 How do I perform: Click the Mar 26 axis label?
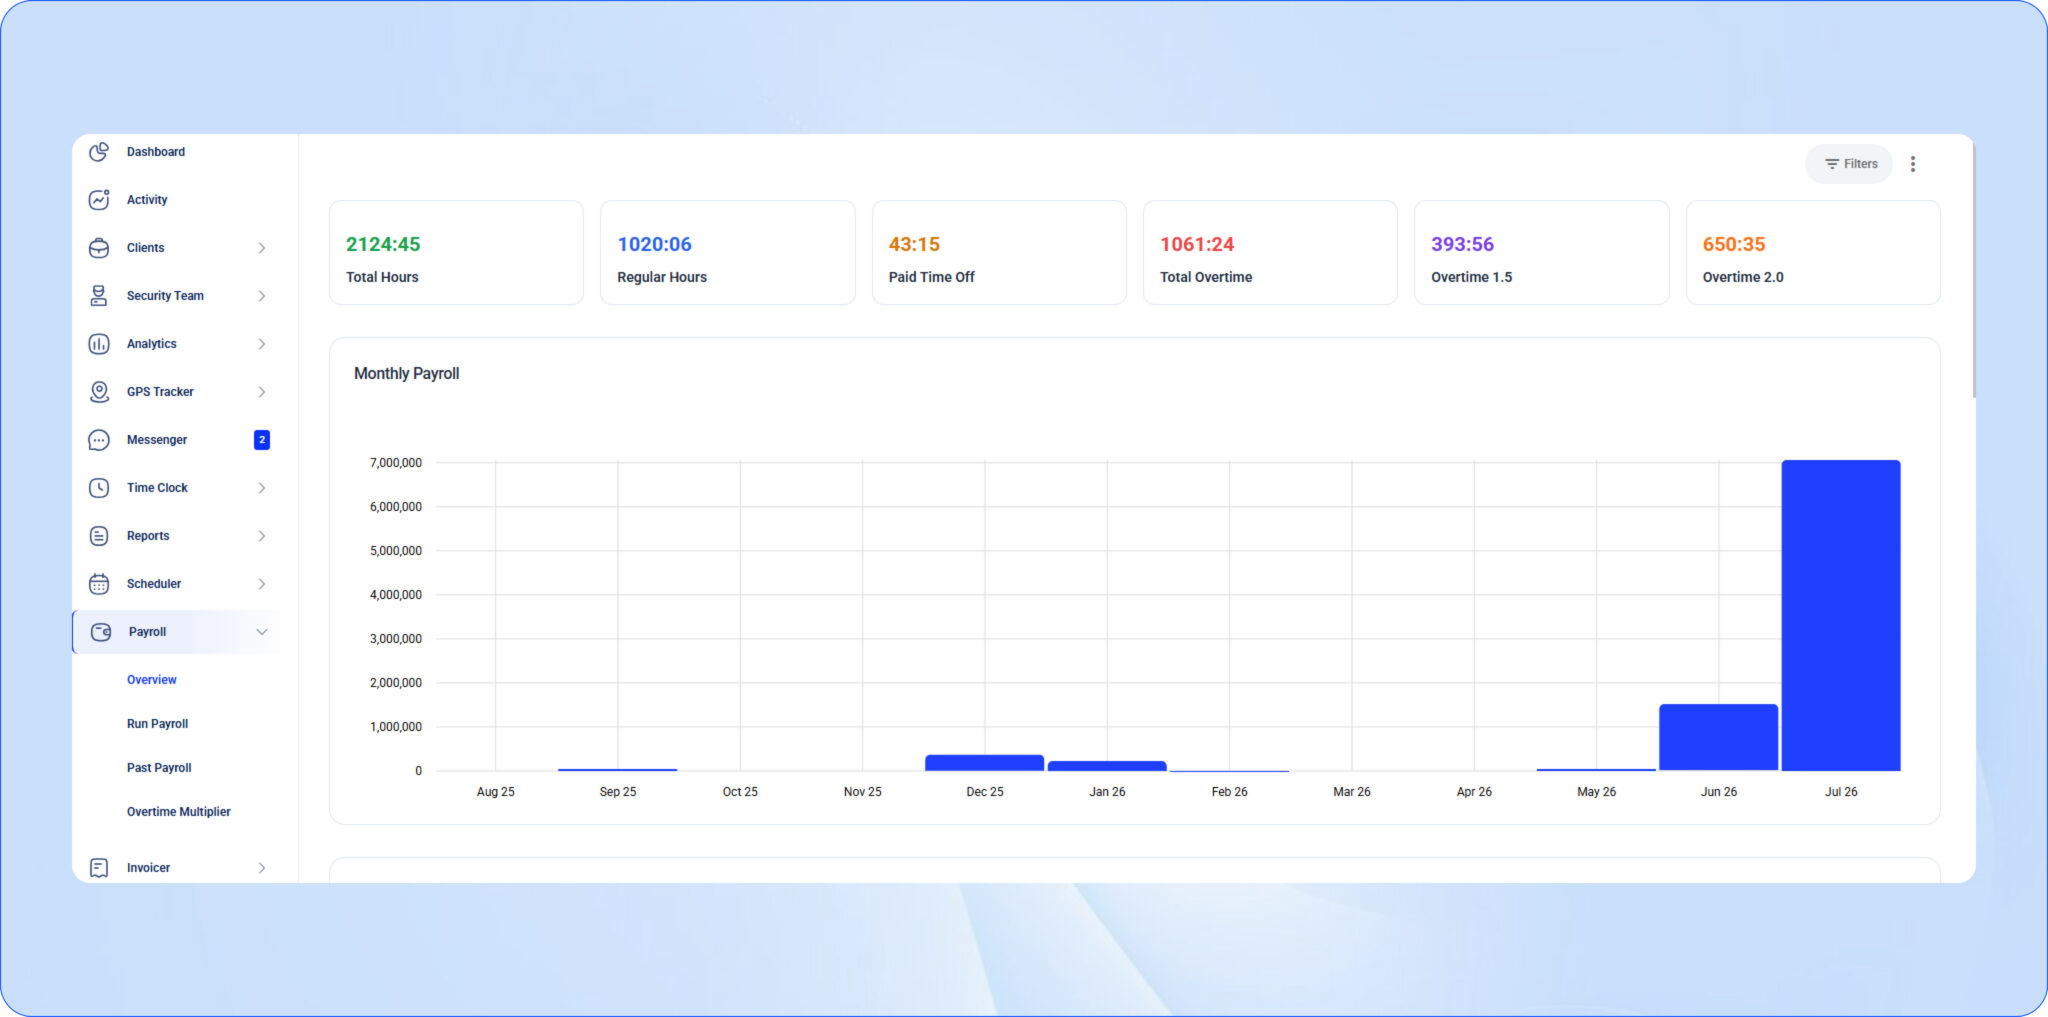(1352, 792)
